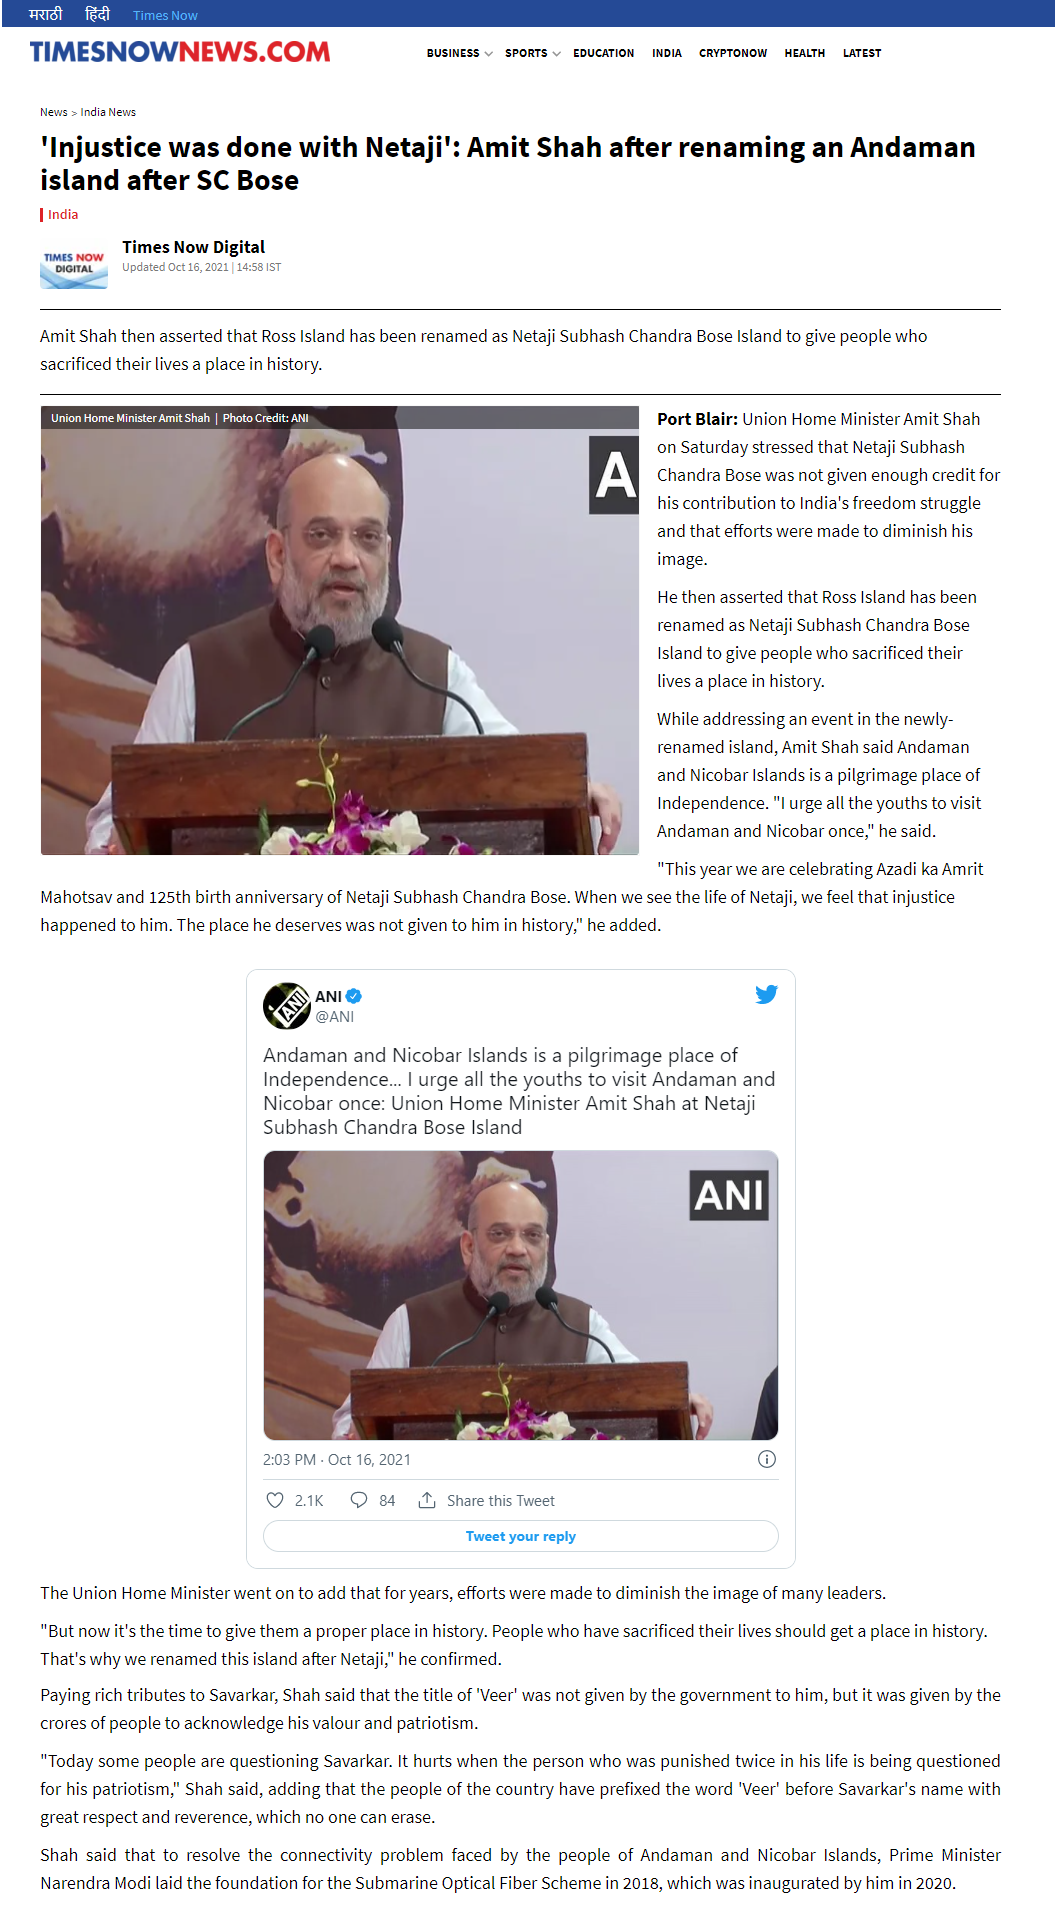1055x1928 pixels.
Task: Click the reply speech bubble icon
Action: pos(359,1500)
